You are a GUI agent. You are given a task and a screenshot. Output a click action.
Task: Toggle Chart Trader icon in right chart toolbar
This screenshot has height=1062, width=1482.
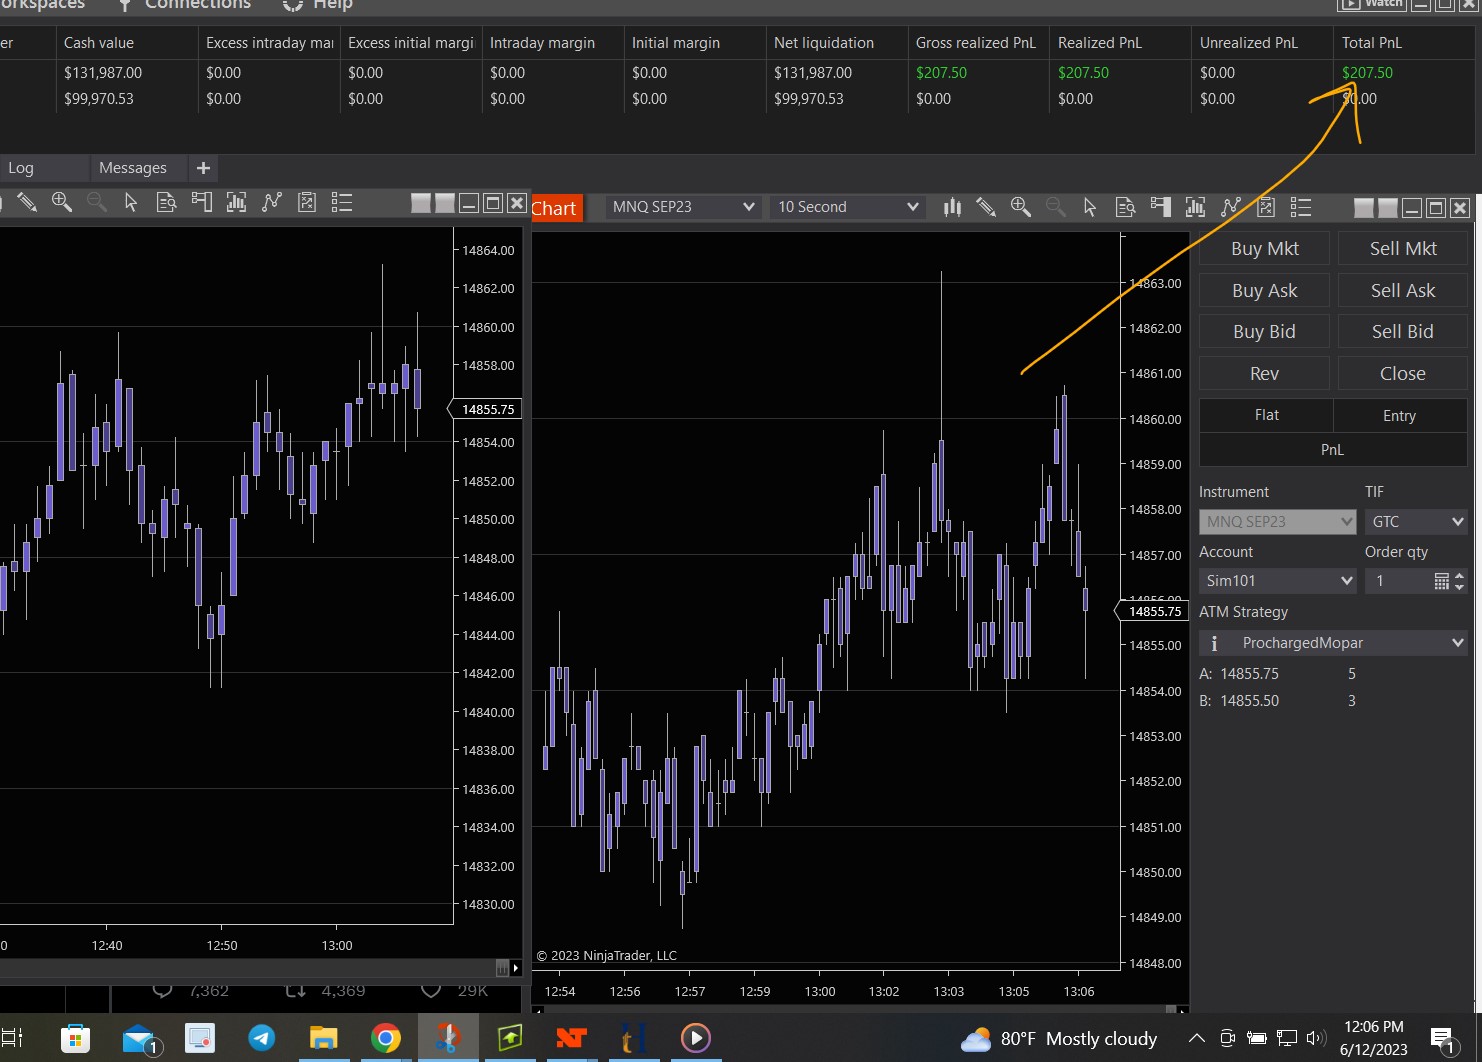click(1160, 207)
